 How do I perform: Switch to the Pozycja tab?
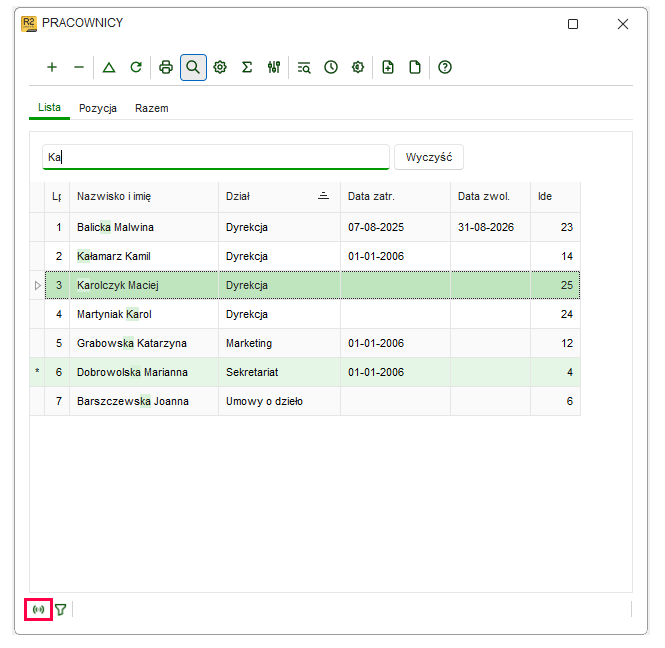tap(98, 108)
